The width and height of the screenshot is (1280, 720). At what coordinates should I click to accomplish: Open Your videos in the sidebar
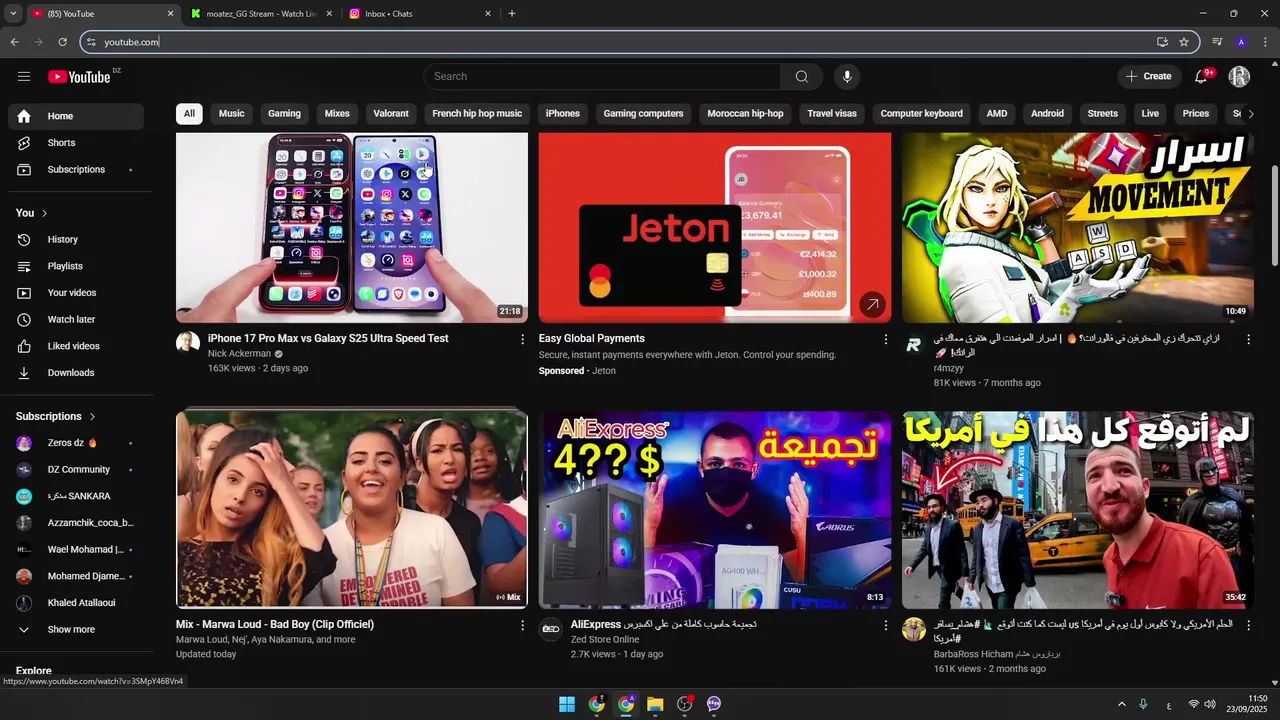click(76, 293)
